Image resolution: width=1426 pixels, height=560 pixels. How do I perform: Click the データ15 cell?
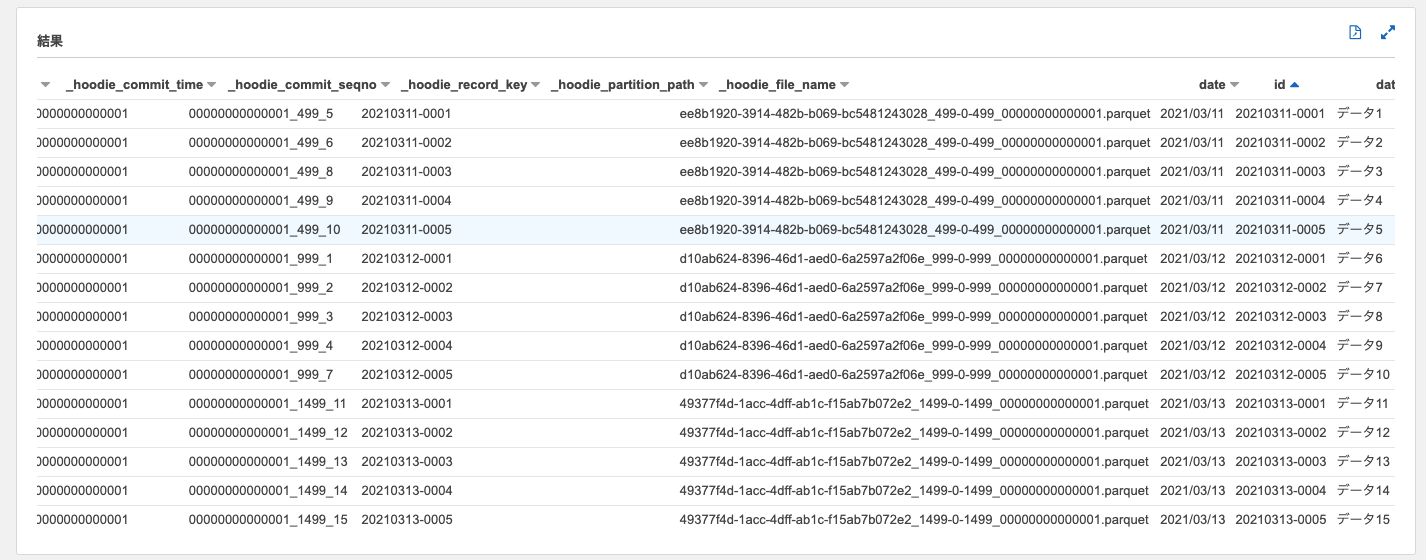(x=1364, y=520)
